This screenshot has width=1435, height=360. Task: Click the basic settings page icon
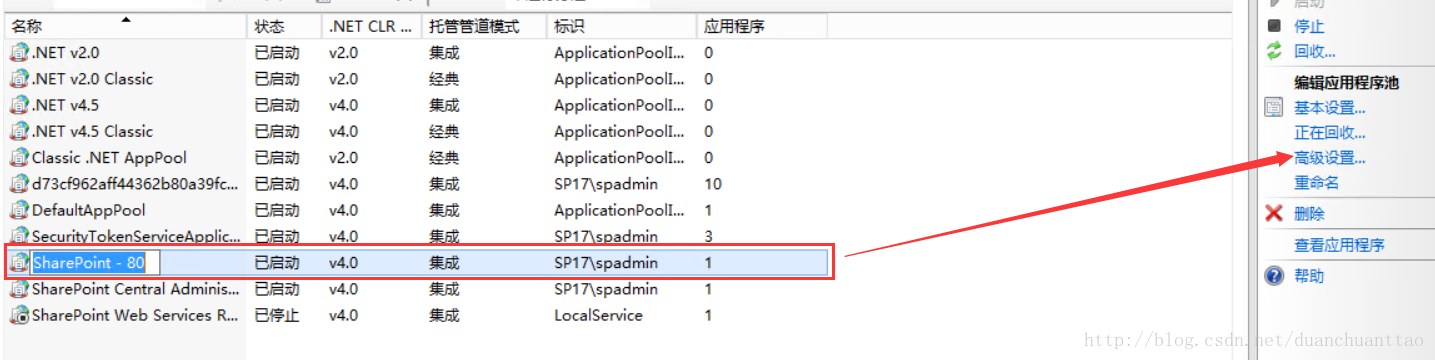(x=1274, y=108)
